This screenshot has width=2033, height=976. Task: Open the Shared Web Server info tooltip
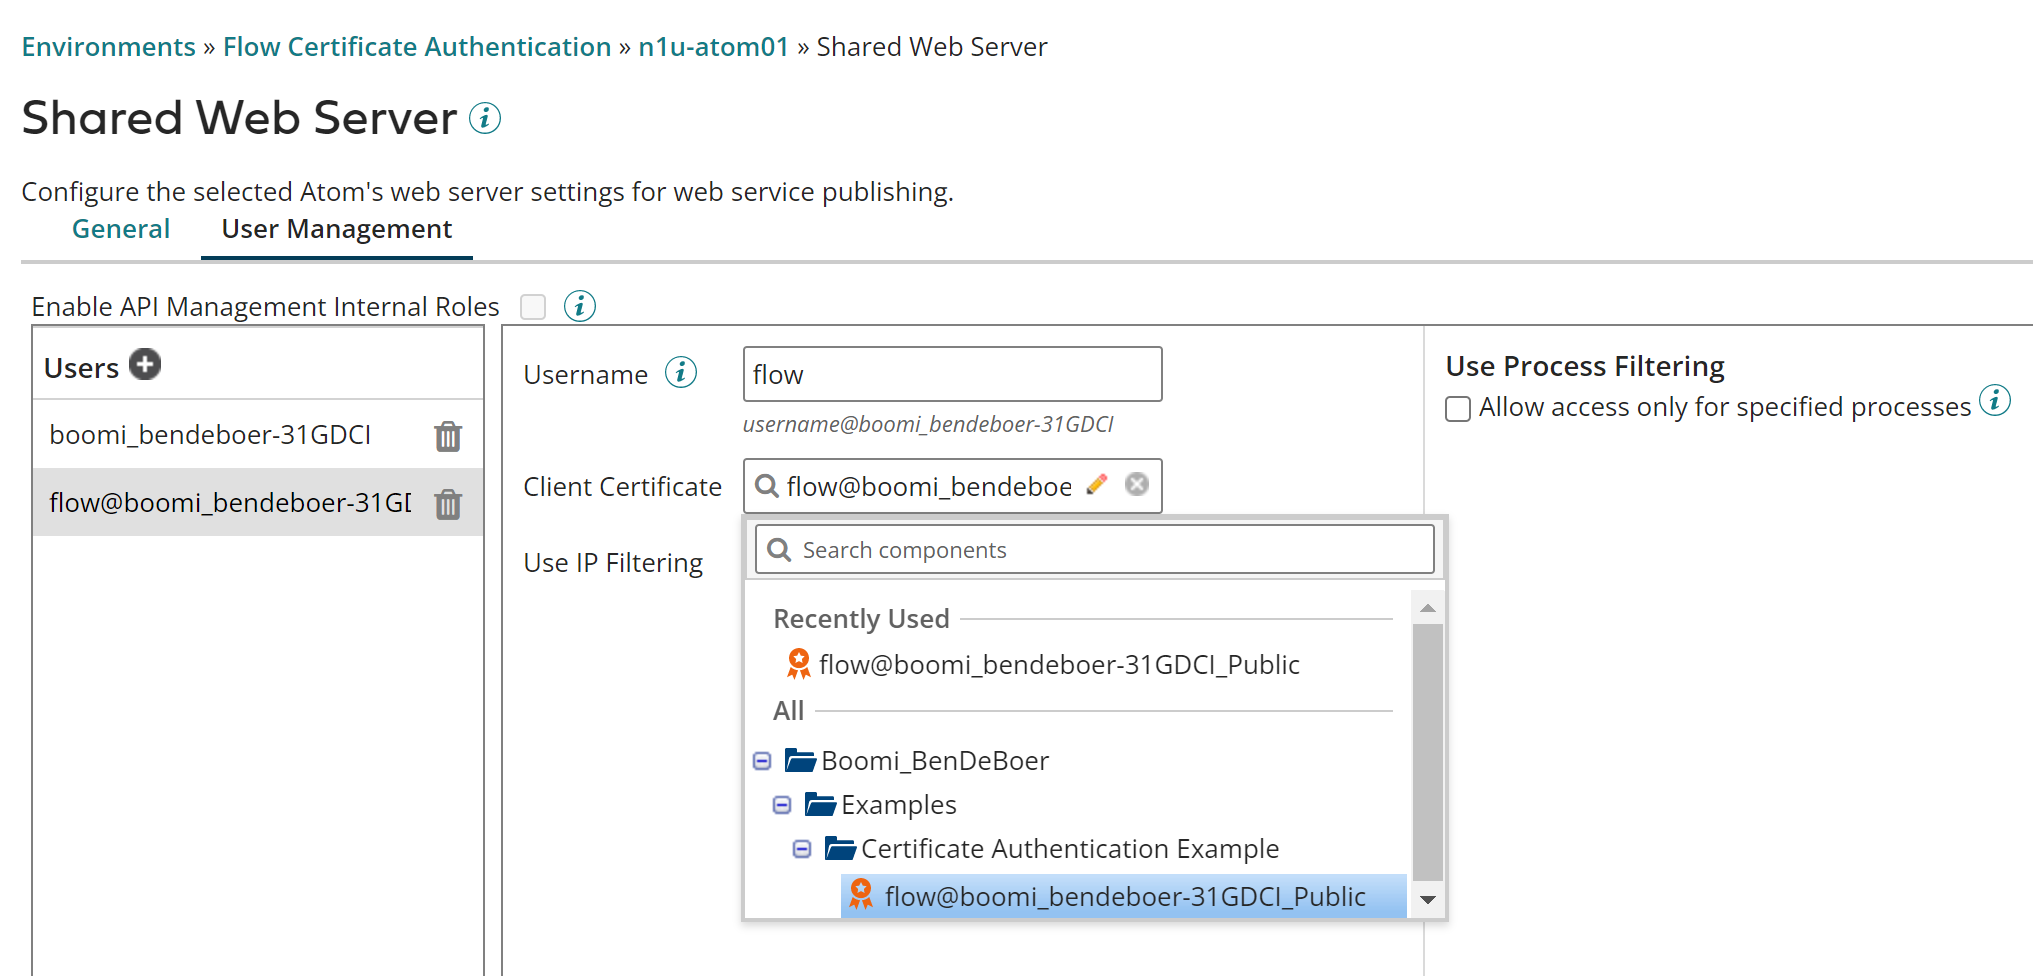click(x=485, y=118)
